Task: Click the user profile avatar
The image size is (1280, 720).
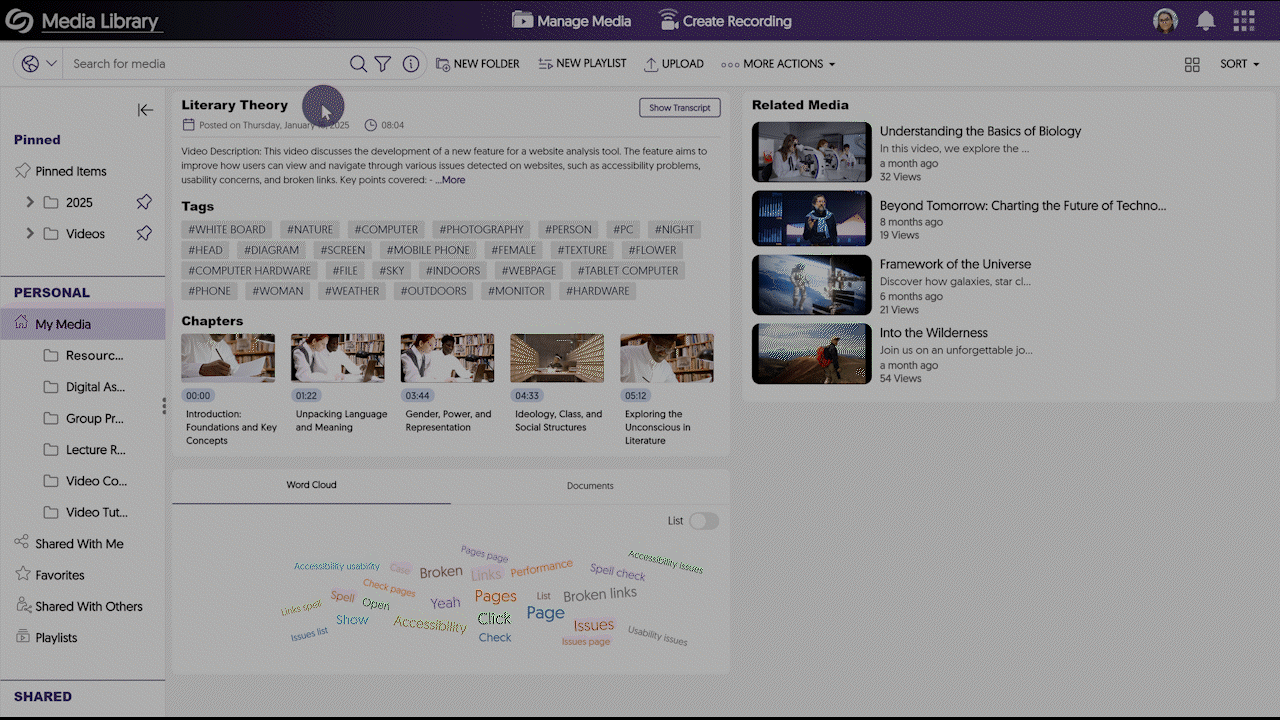Action: pyautogui.click(x=1165, y=21)
